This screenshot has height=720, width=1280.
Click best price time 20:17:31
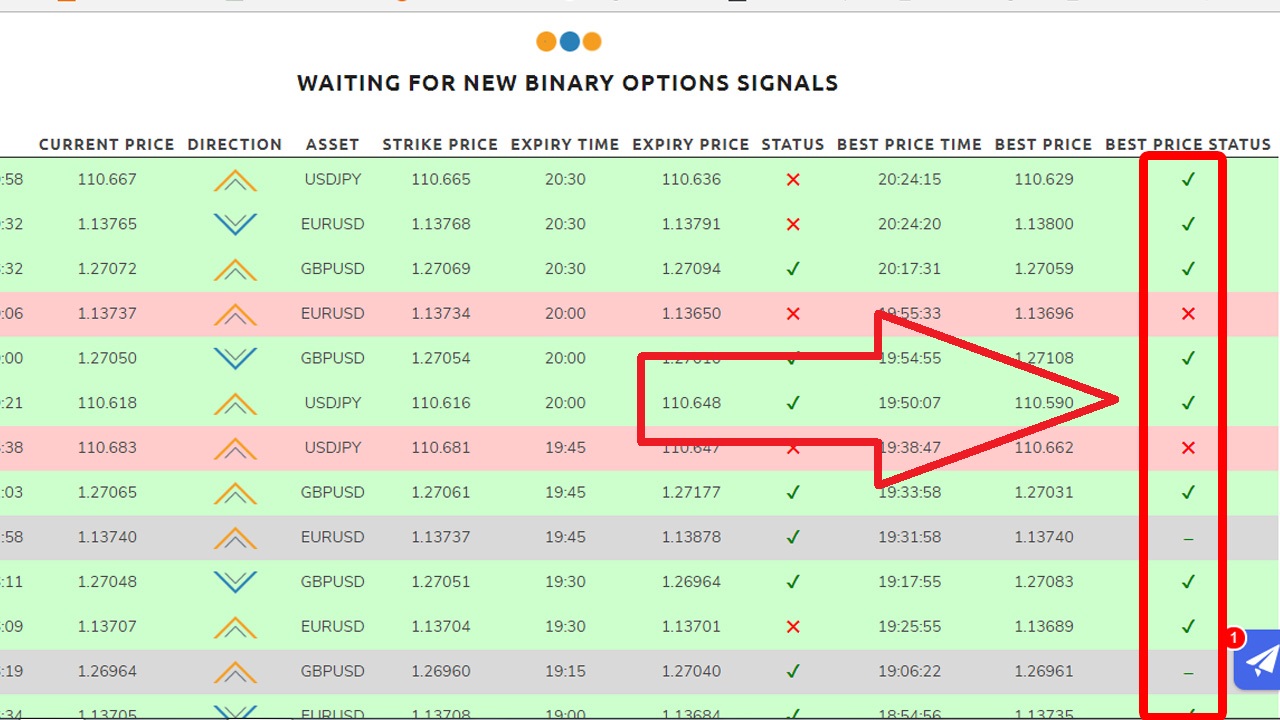click(x=910, y=269)
